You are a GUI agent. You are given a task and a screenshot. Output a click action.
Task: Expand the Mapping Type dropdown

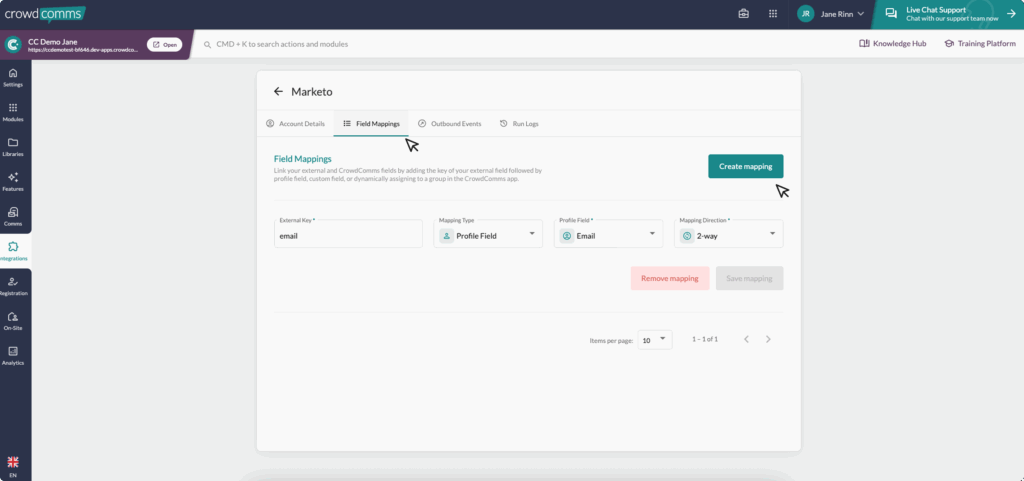pyautogui.click(x=488, y=236)
